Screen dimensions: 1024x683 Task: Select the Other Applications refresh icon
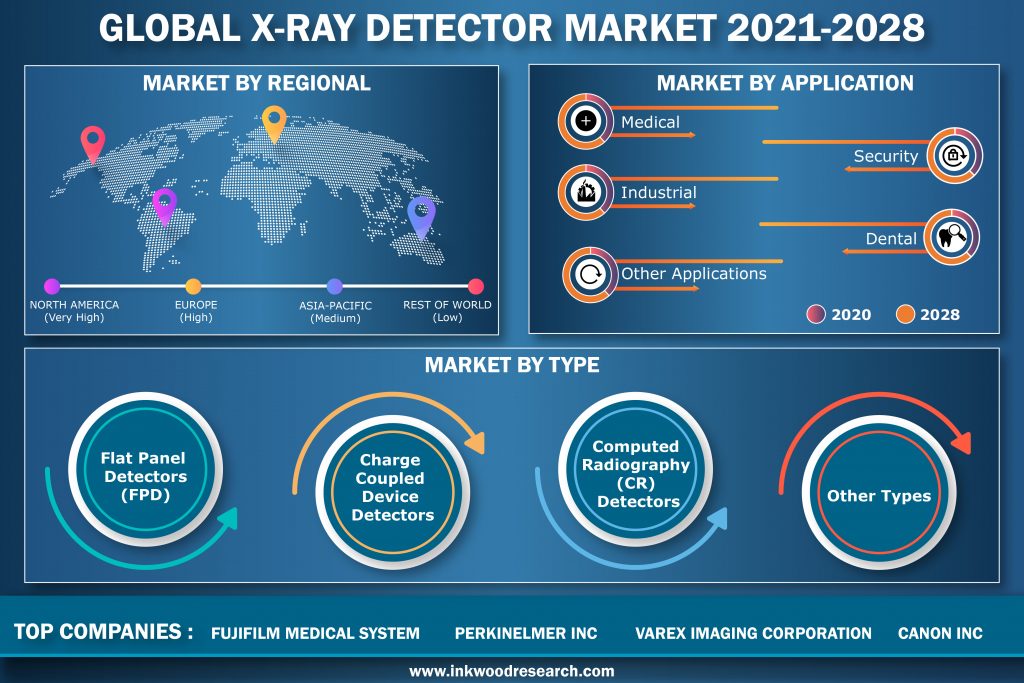click(590, 274)
